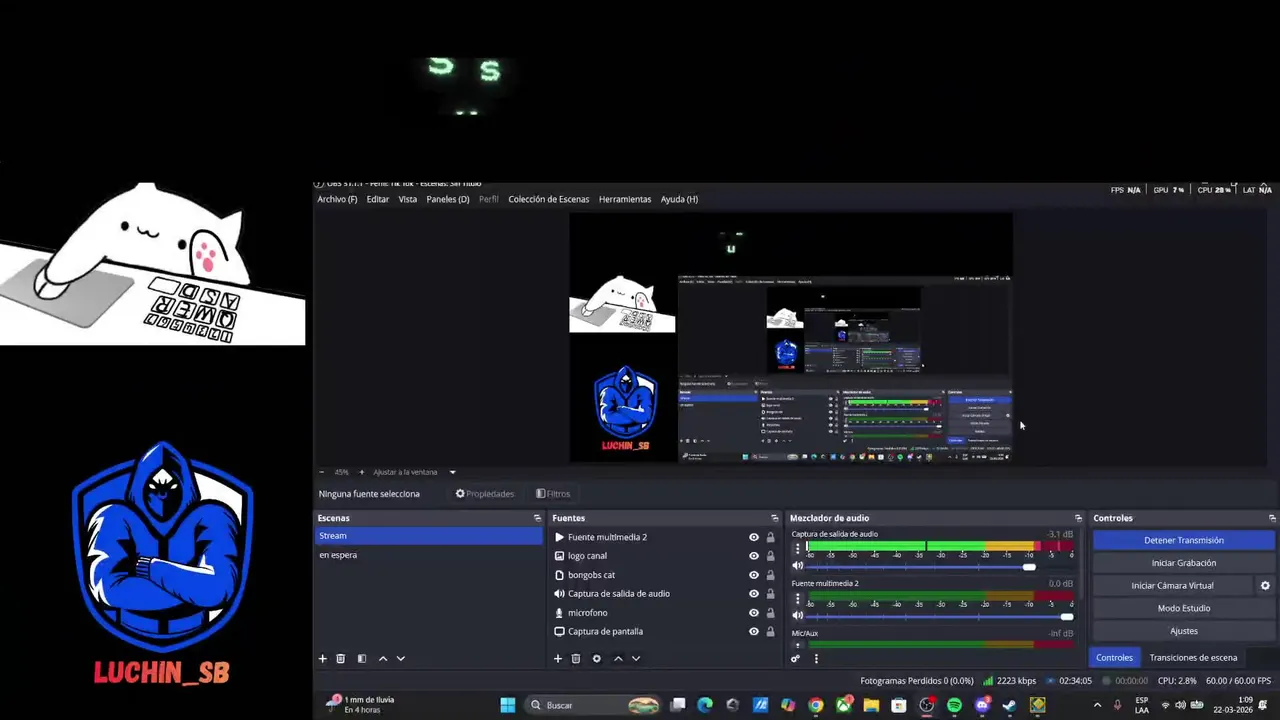Lock the Captura de salida de audio source
1280x720 pixels.
click(770, 594)
